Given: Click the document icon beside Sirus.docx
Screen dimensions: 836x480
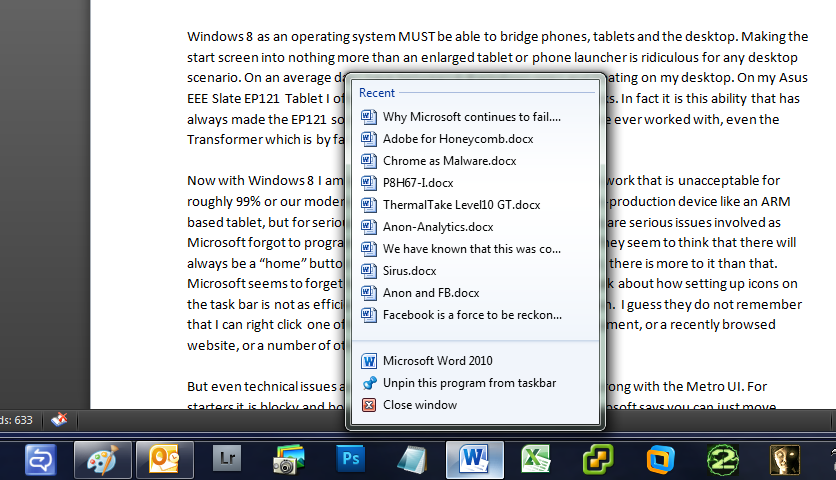Looking at the screenshot, I should tap(369, 271).
